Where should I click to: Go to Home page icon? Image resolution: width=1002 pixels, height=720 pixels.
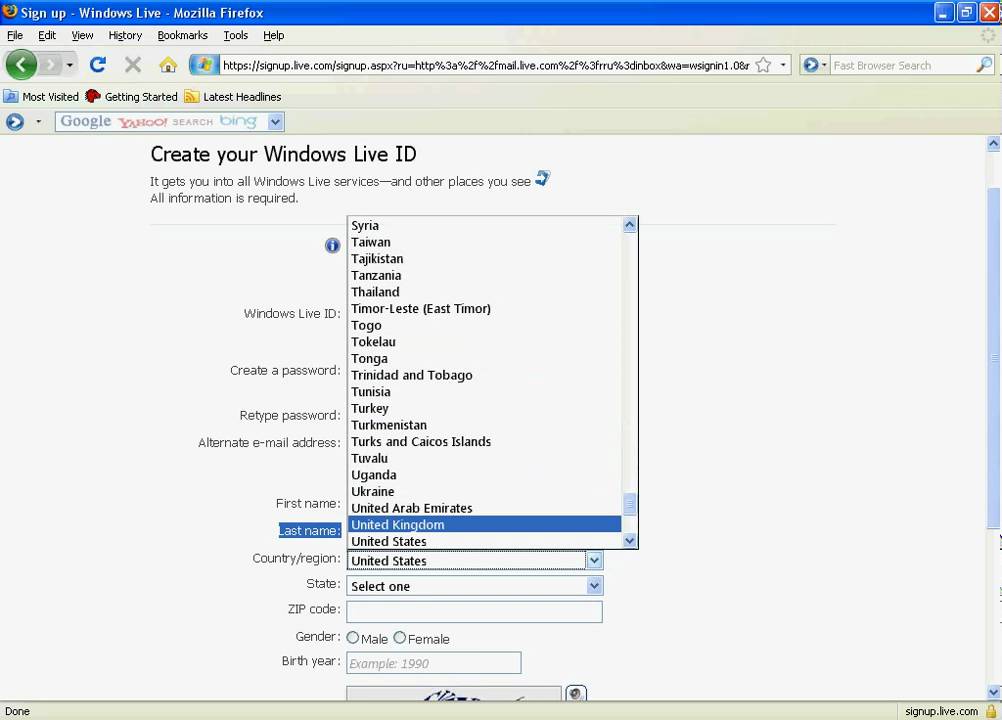pyautogui.click(x=168, y=65)
